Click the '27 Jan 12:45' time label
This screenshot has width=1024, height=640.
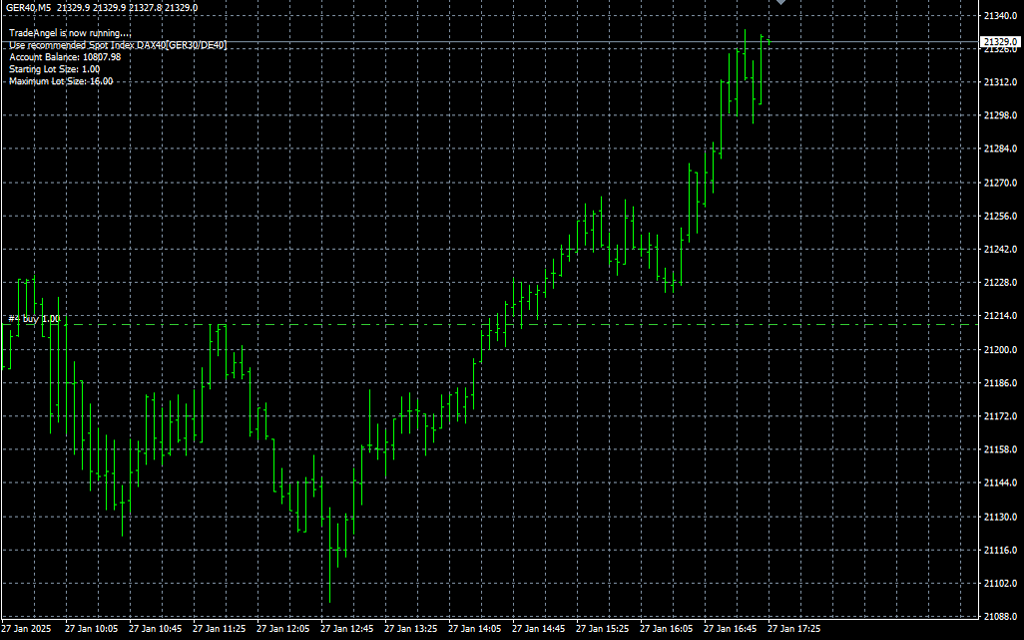349,630
